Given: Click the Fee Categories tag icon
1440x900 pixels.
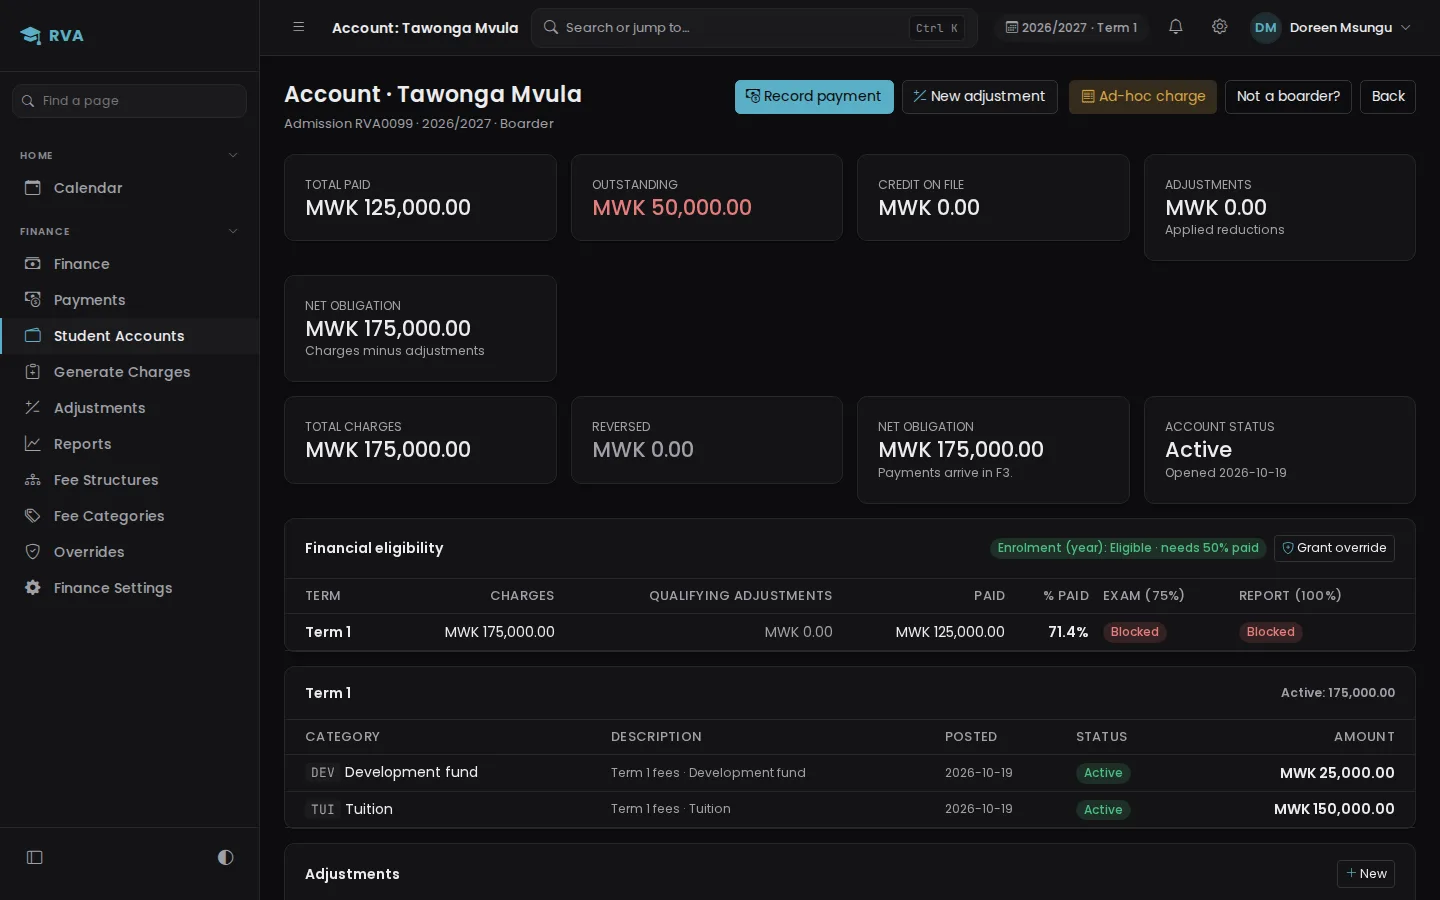Looking at the screenshot, I should click(33, 516).
